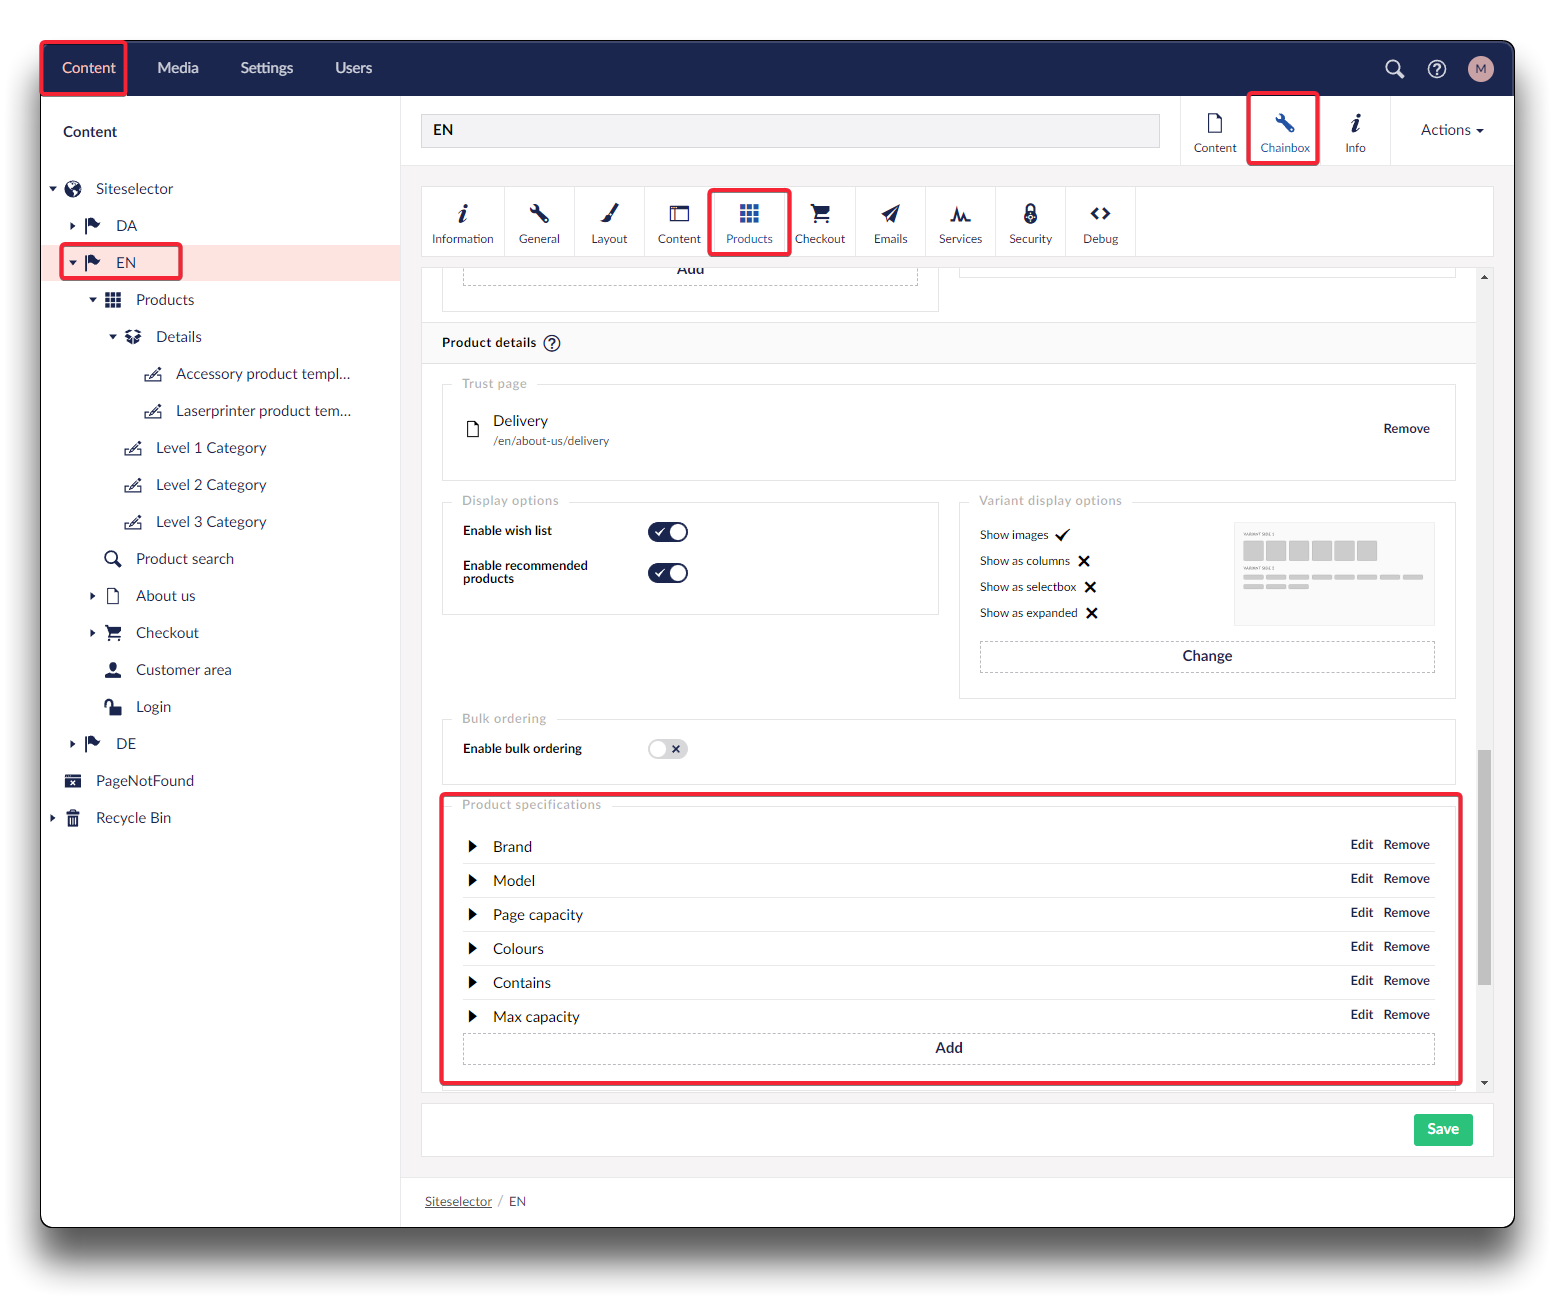Switch to the Security lock tab
This screenshot has width=1555, height=1300.
1030,223
